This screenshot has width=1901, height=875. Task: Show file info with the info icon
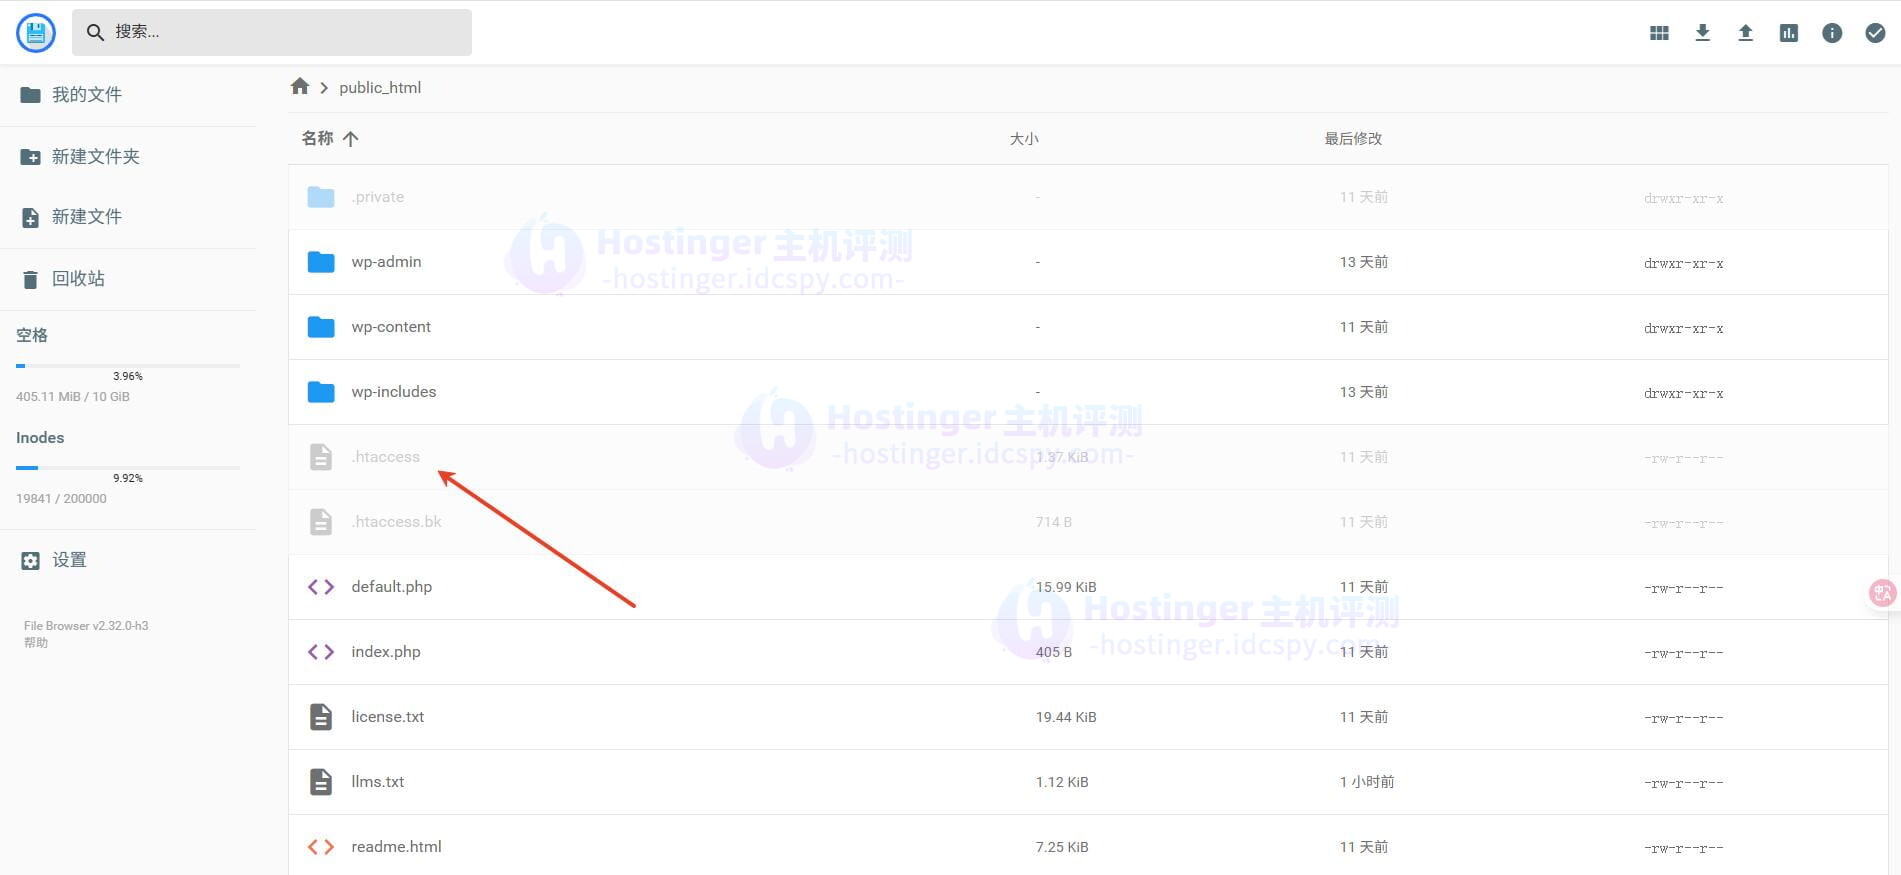click(1831, 33)
